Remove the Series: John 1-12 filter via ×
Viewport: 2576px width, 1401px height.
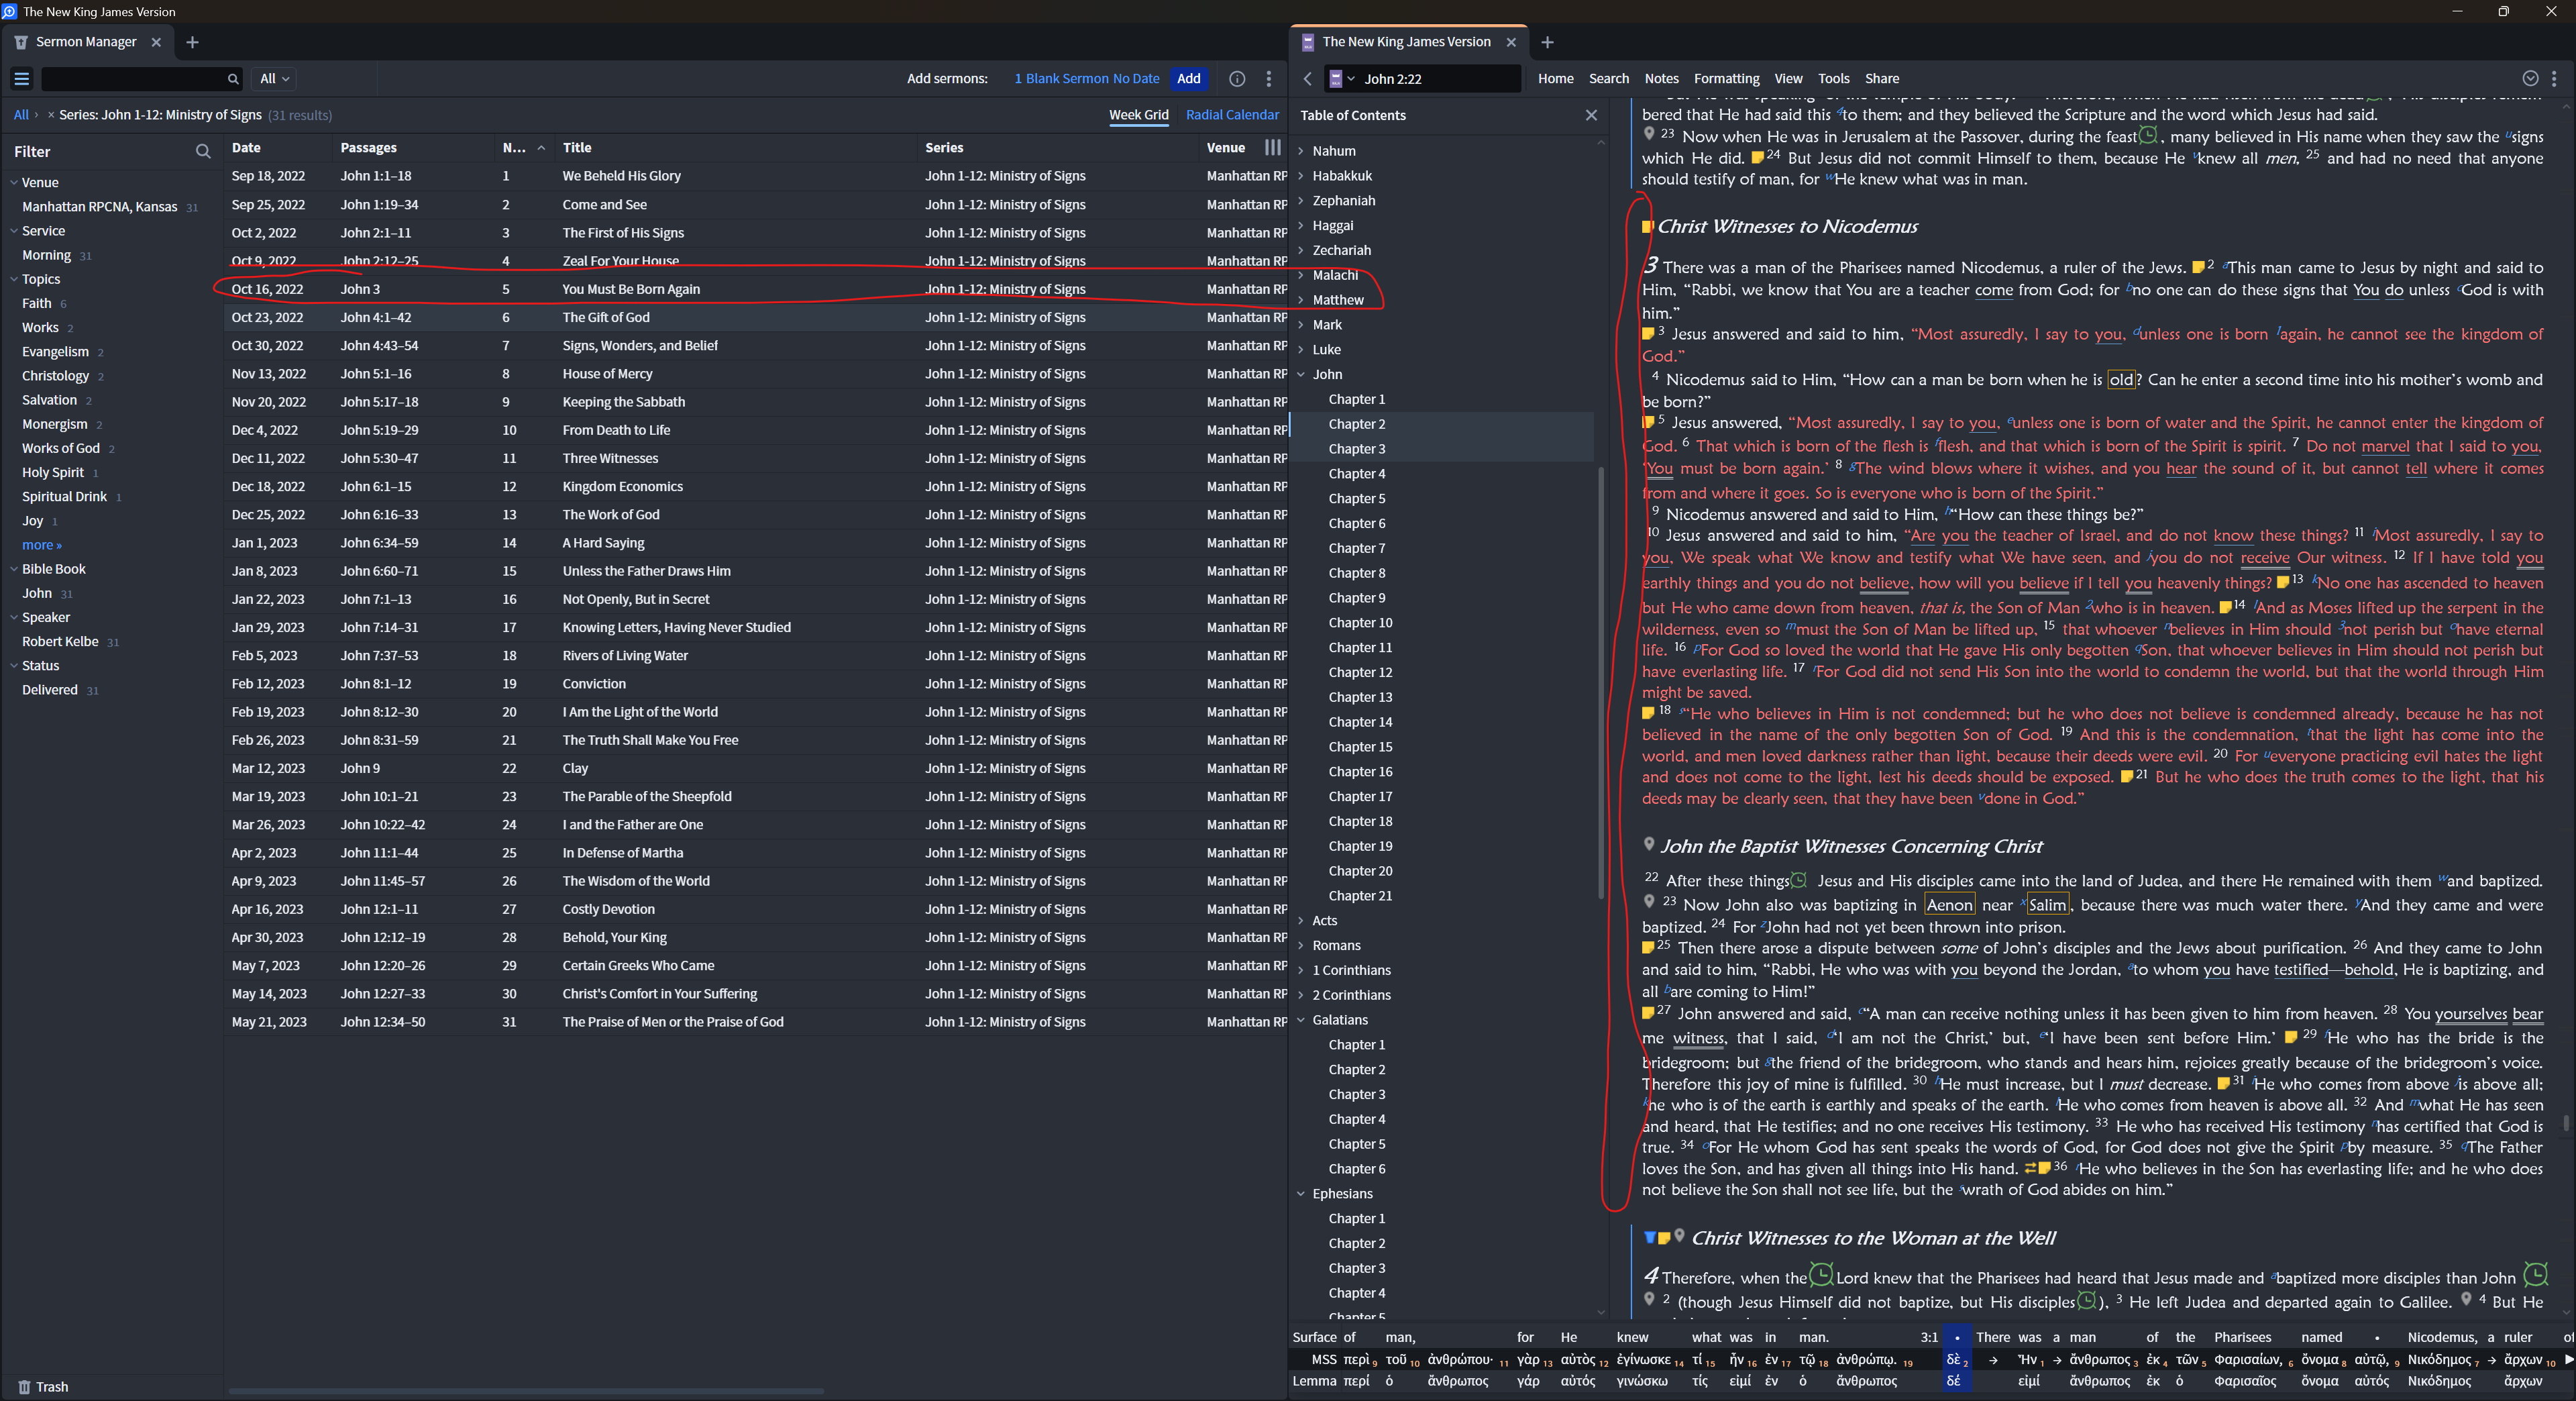tap(51, 115)
